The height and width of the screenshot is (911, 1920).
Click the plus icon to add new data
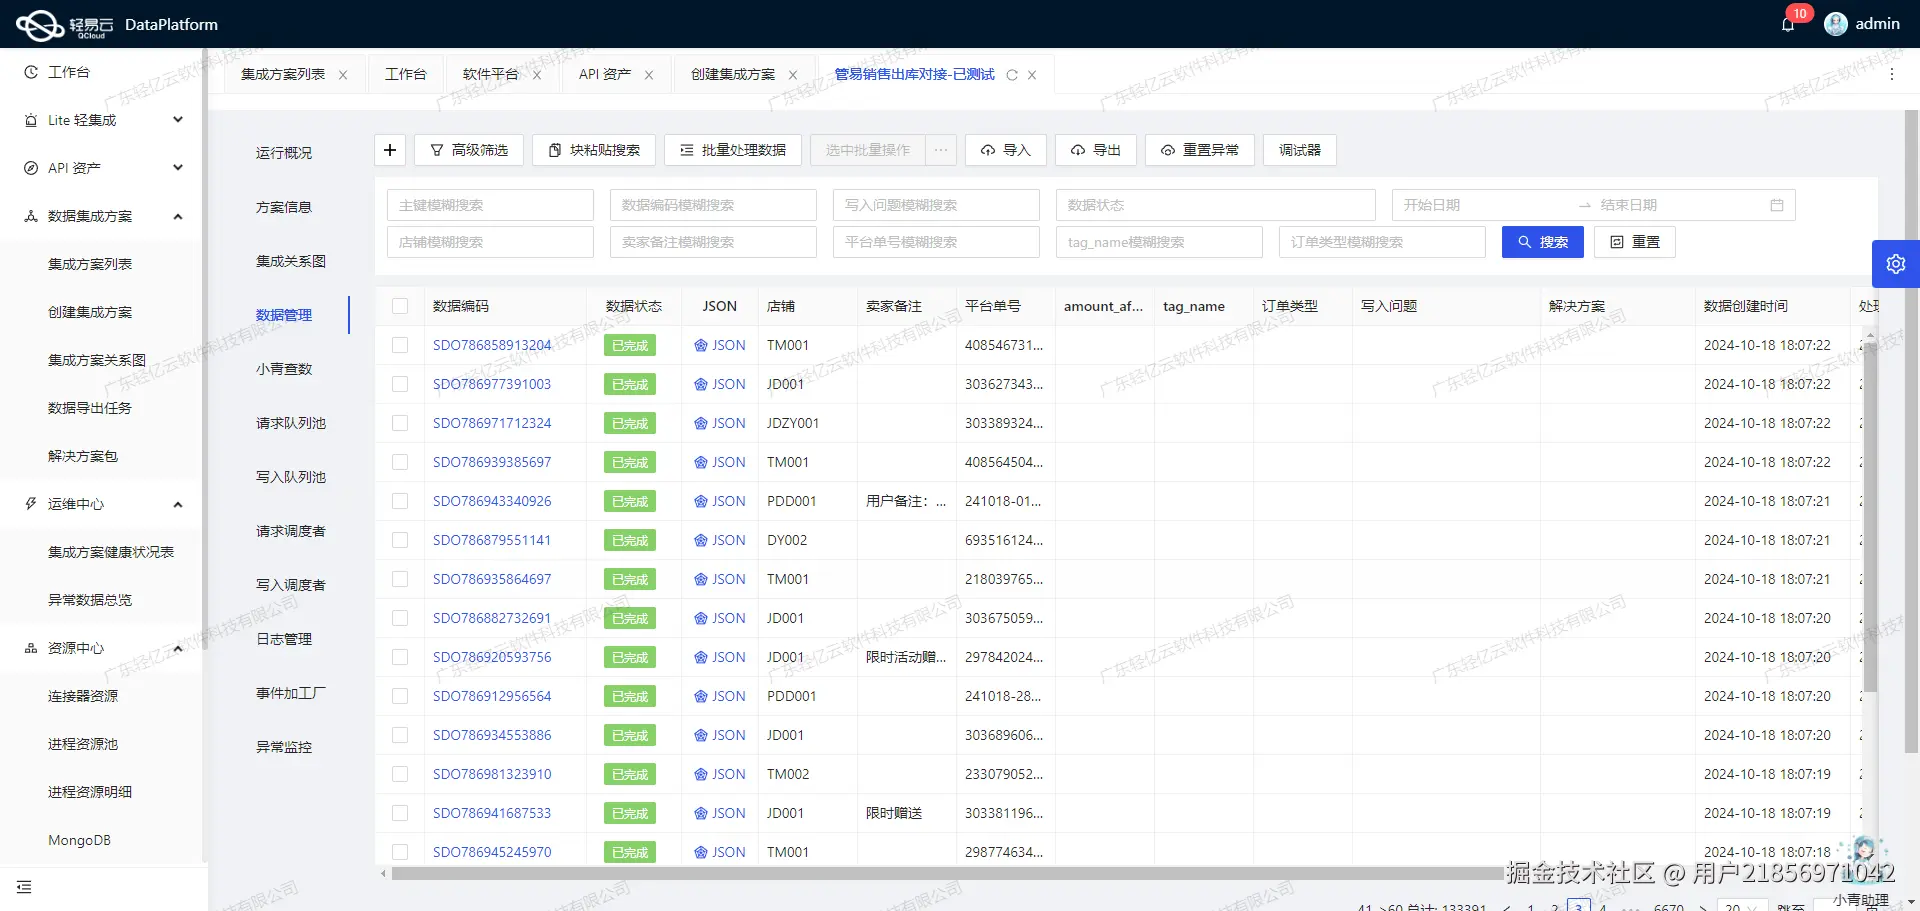click(x=390, y=150)
